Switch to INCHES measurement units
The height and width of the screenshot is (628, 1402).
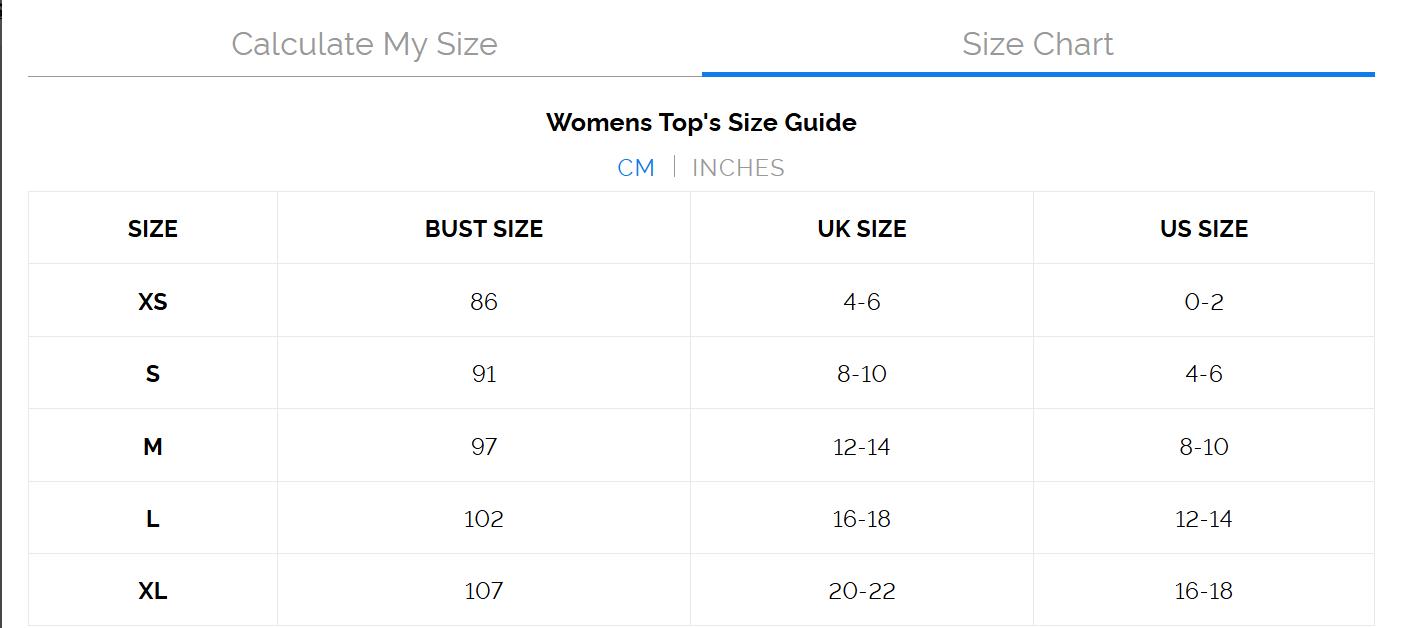point(738,167)
